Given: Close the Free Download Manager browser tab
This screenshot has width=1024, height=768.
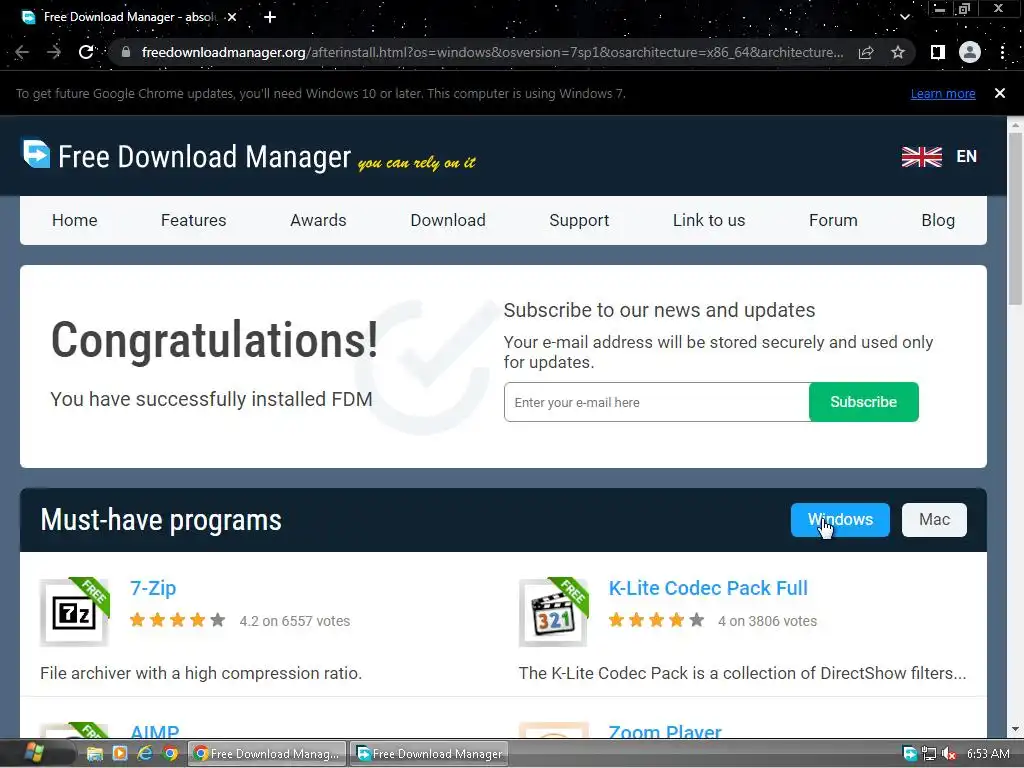Looking at the screenshot, I should click(x=232, y=17).
